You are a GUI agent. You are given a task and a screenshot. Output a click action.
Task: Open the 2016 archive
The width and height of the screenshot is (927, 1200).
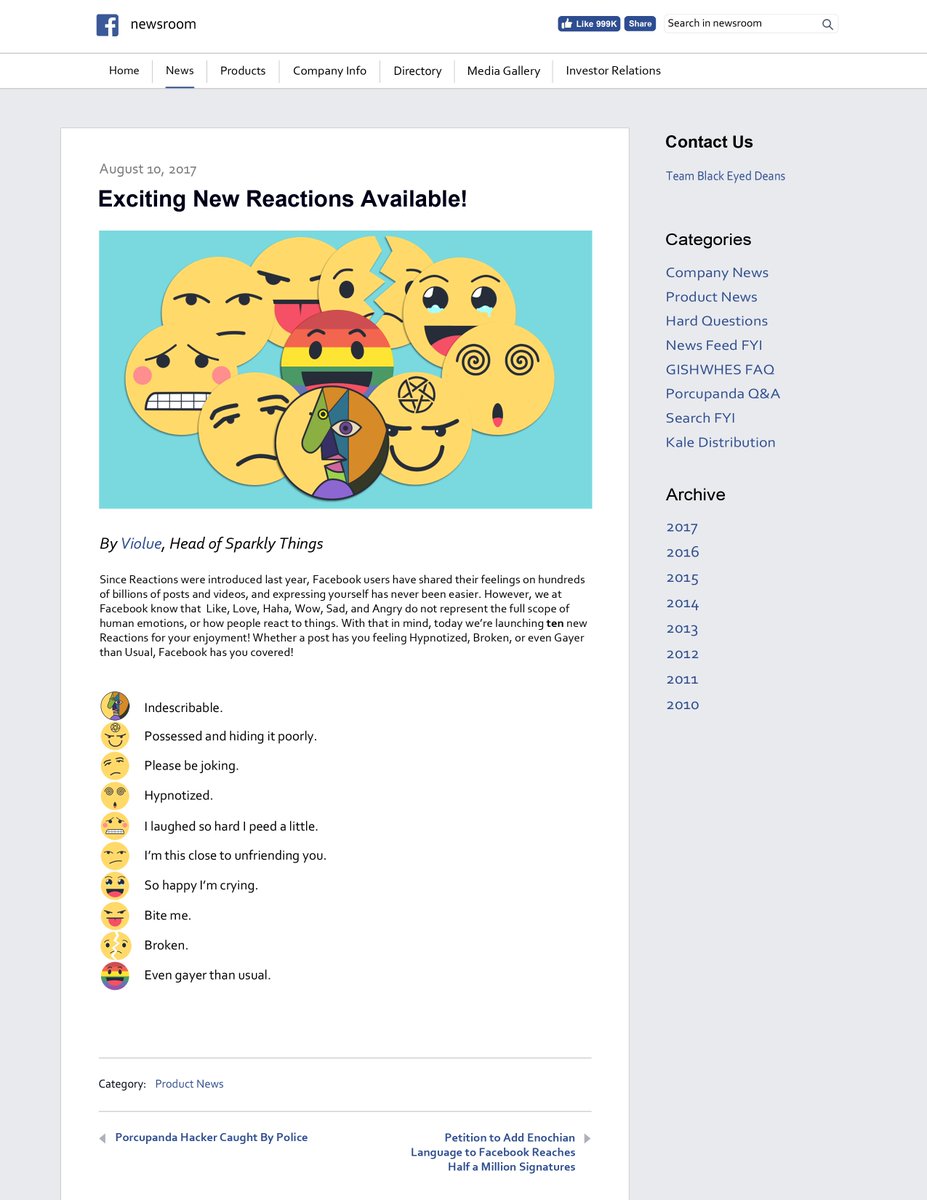682,552
